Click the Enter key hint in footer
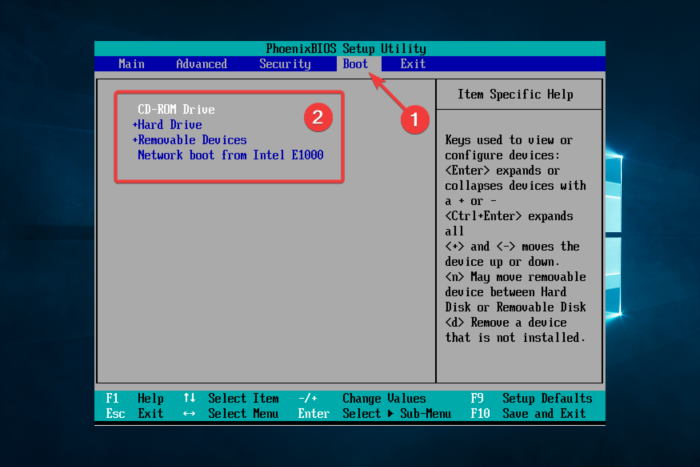This screenshot has width=700, height=467. pos(313,413)
